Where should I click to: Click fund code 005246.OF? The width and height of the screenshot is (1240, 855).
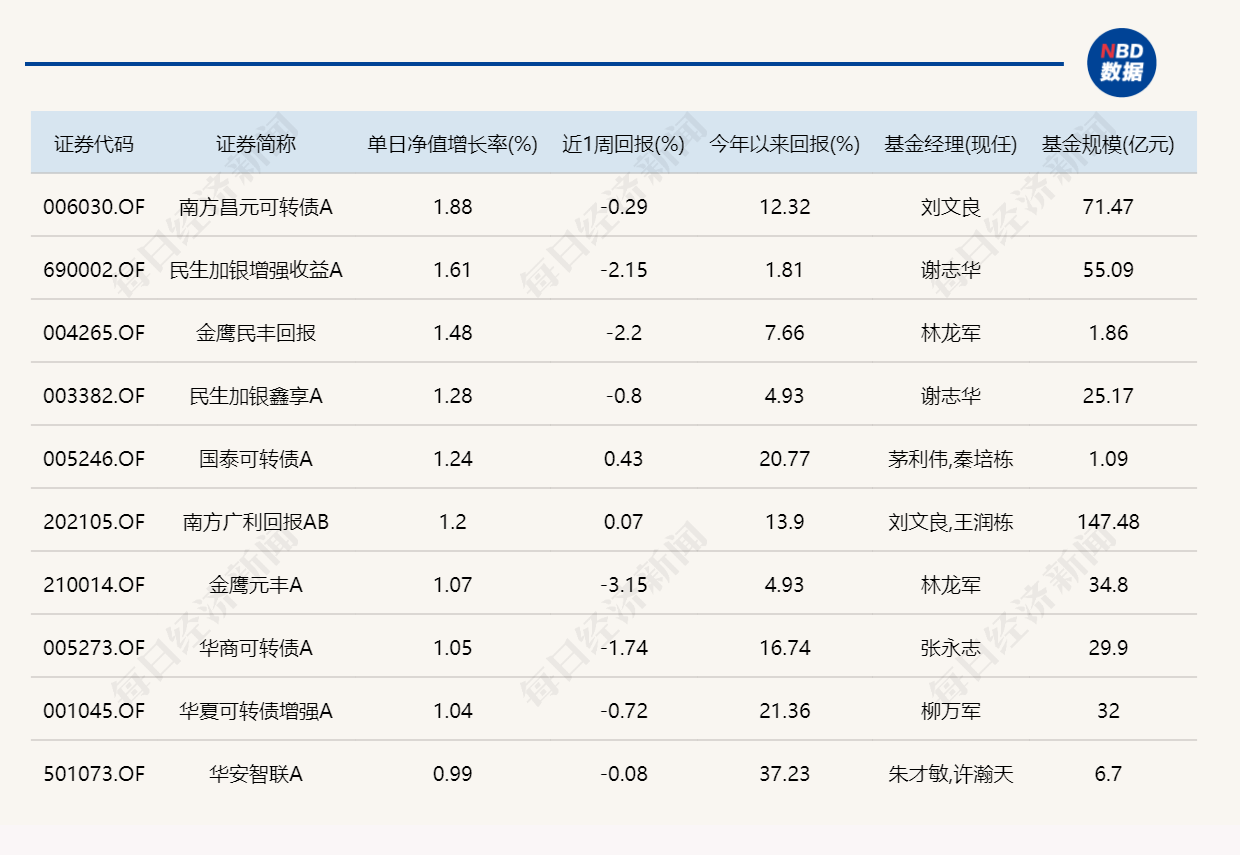[94, 459]
